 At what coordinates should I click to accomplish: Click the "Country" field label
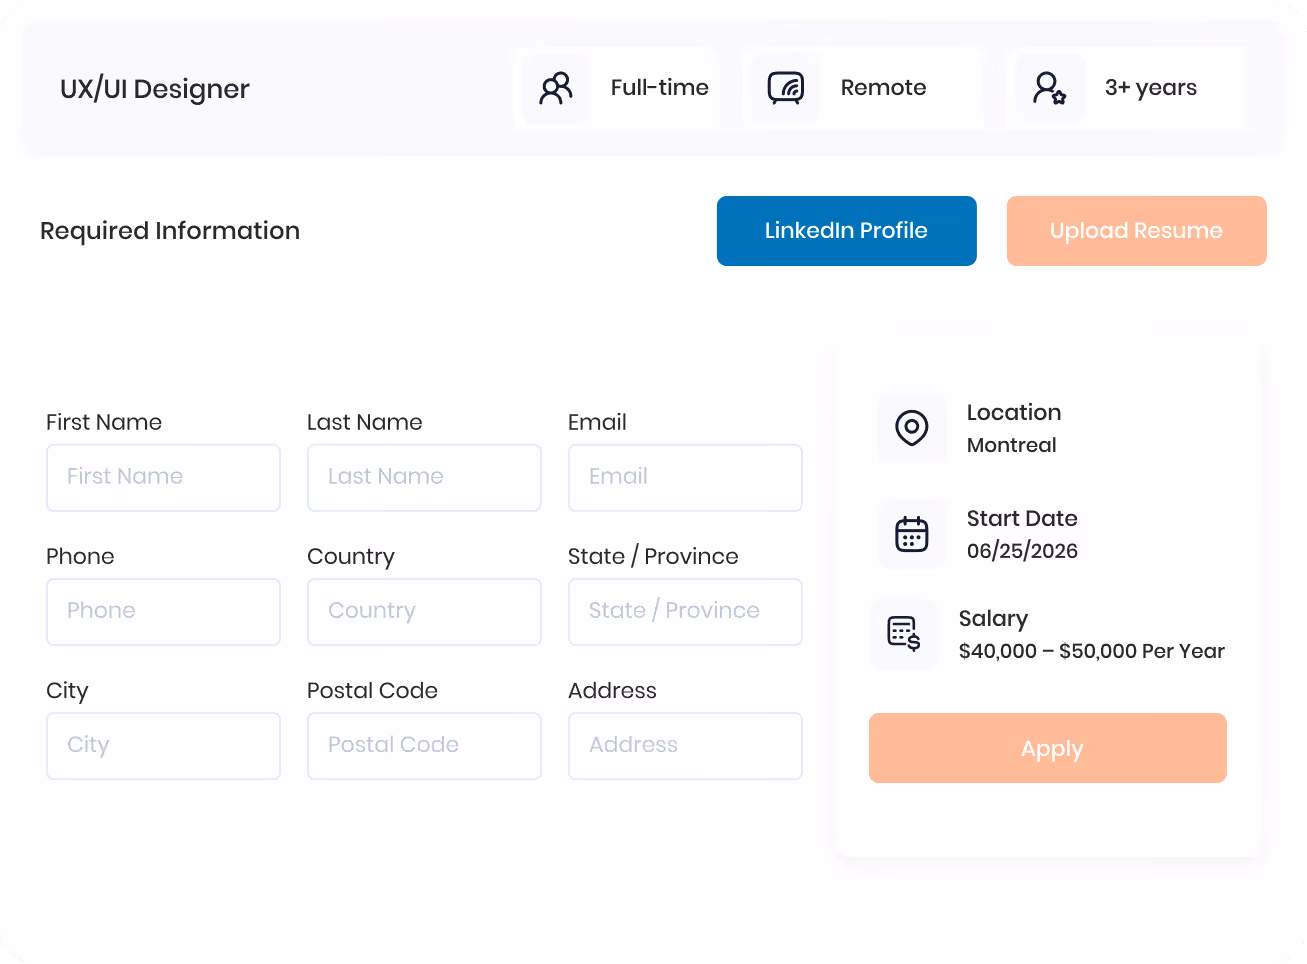351,557
